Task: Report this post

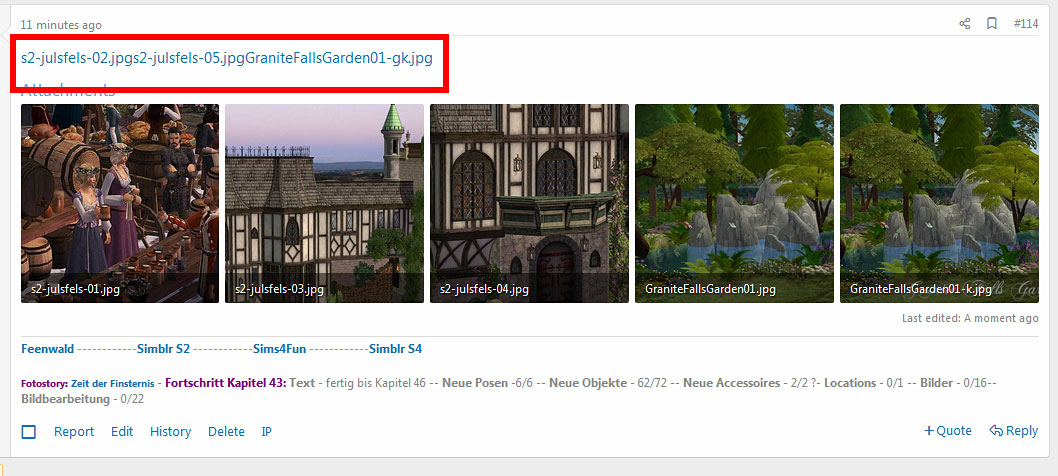Action: (x=74, y=432)
